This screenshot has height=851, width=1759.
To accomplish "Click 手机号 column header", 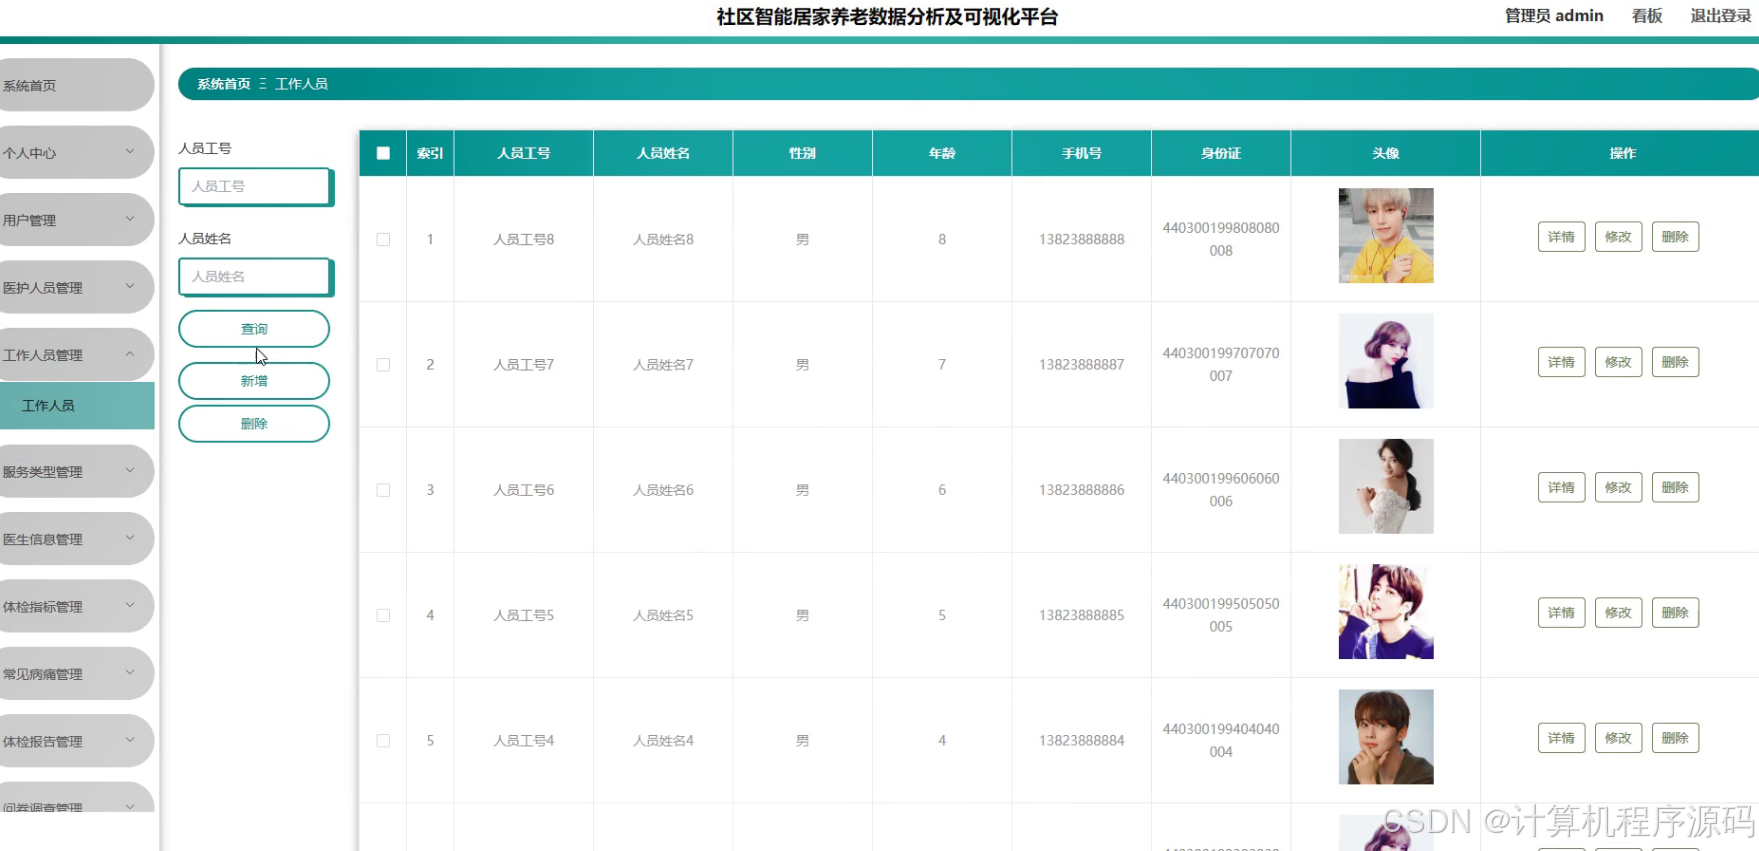I will pos(1082,153).
